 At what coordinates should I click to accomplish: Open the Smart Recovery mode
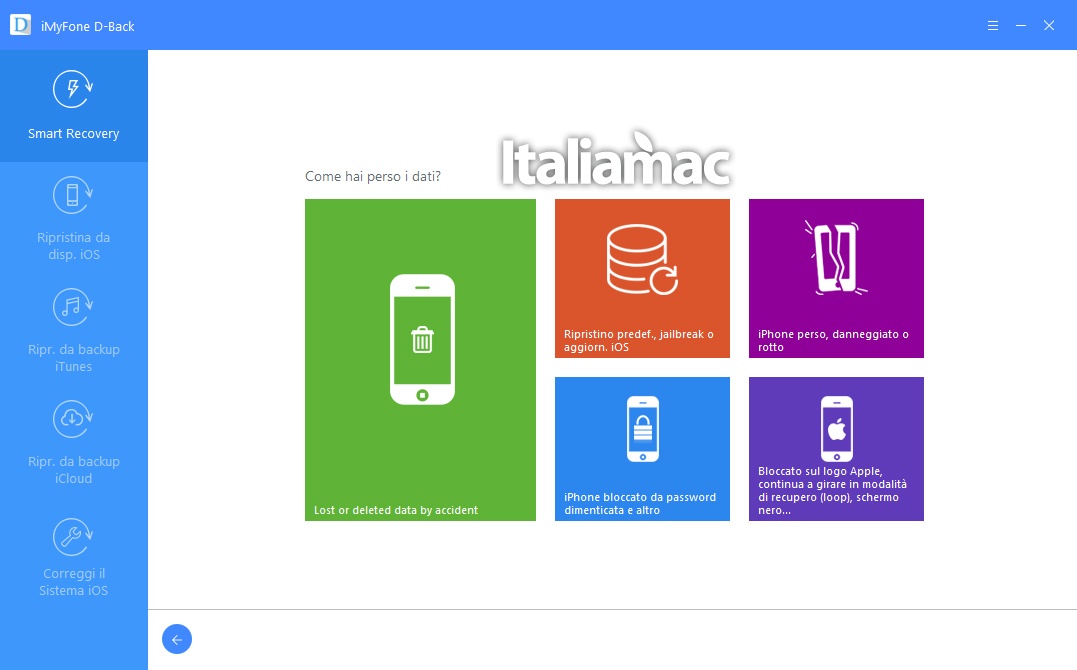coord(73,106)
